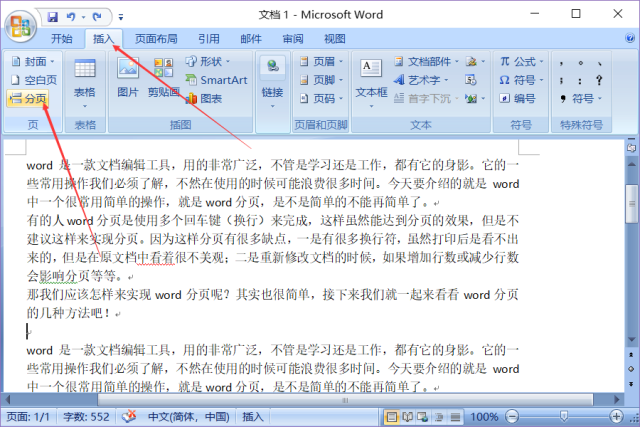
Task: Insert a blank page (空白页)
Action: 33,80
